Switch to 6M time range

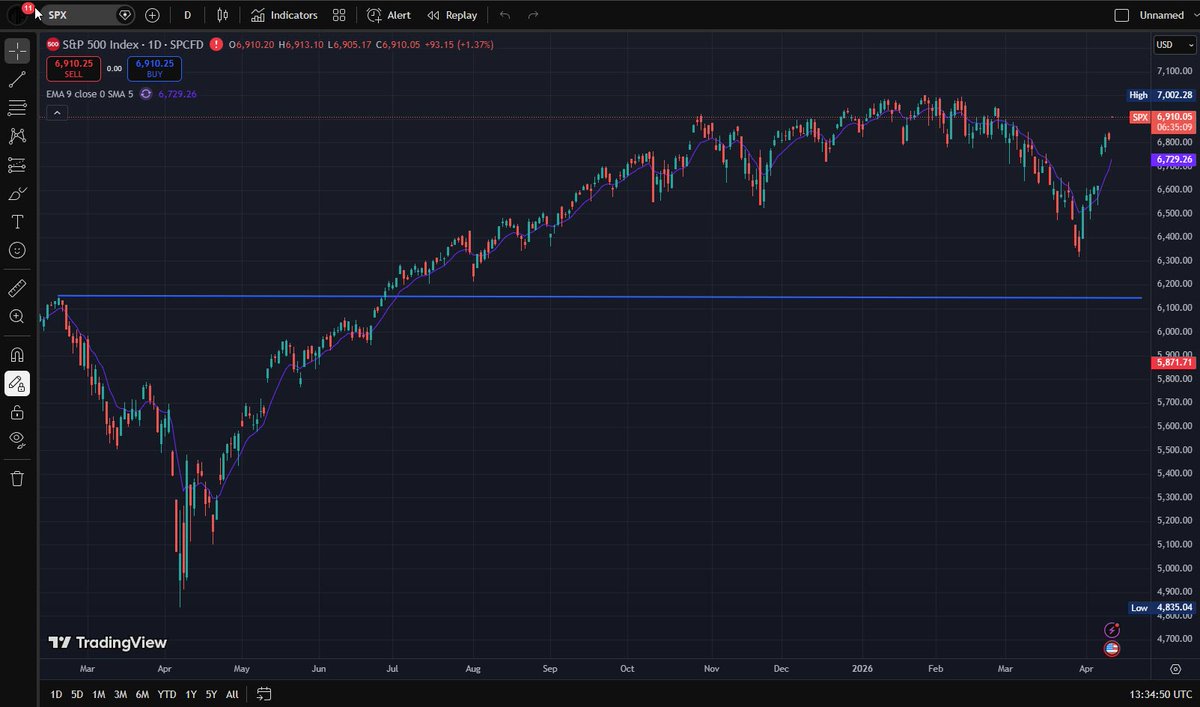(143, 693)
